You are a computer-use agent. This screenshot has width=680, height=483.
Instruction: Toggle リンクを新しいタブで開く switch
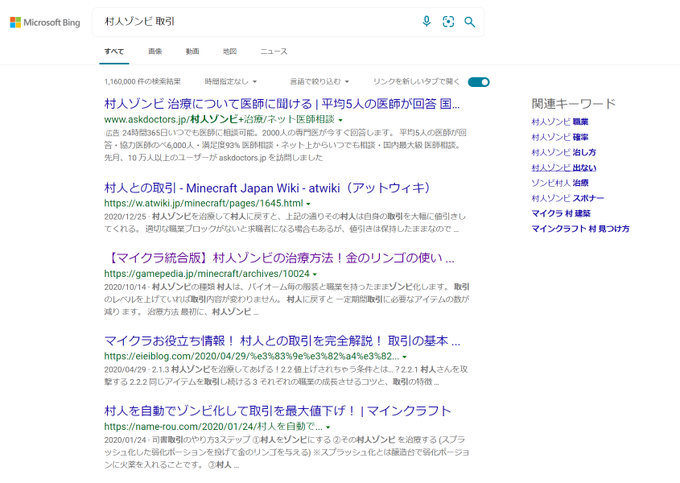(x=479, y=82)
